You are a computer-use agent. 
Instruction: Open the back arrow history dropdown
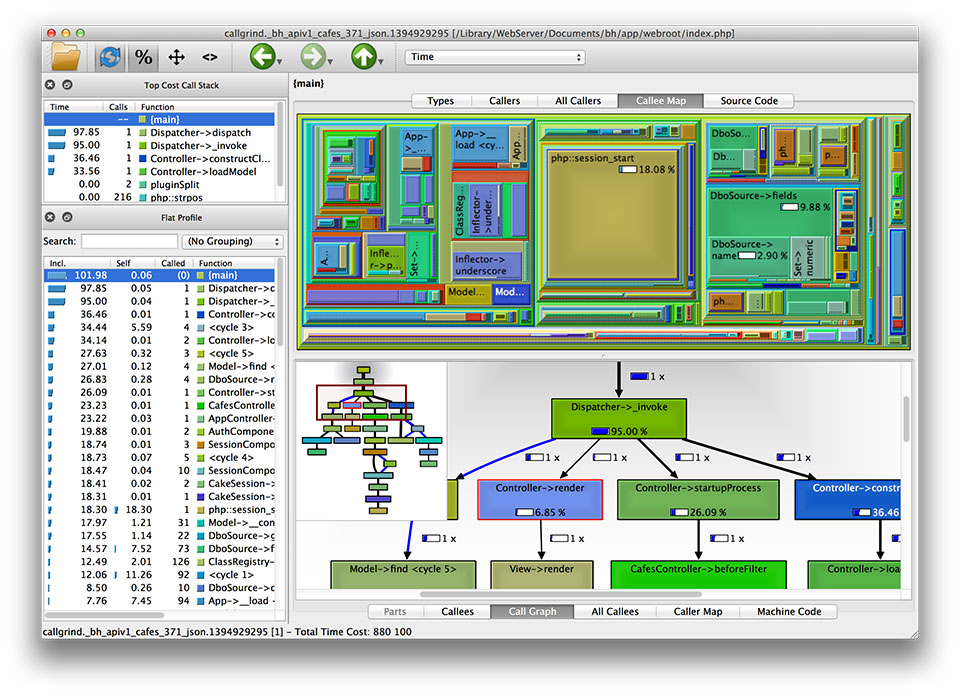click(x=280, y=62)
